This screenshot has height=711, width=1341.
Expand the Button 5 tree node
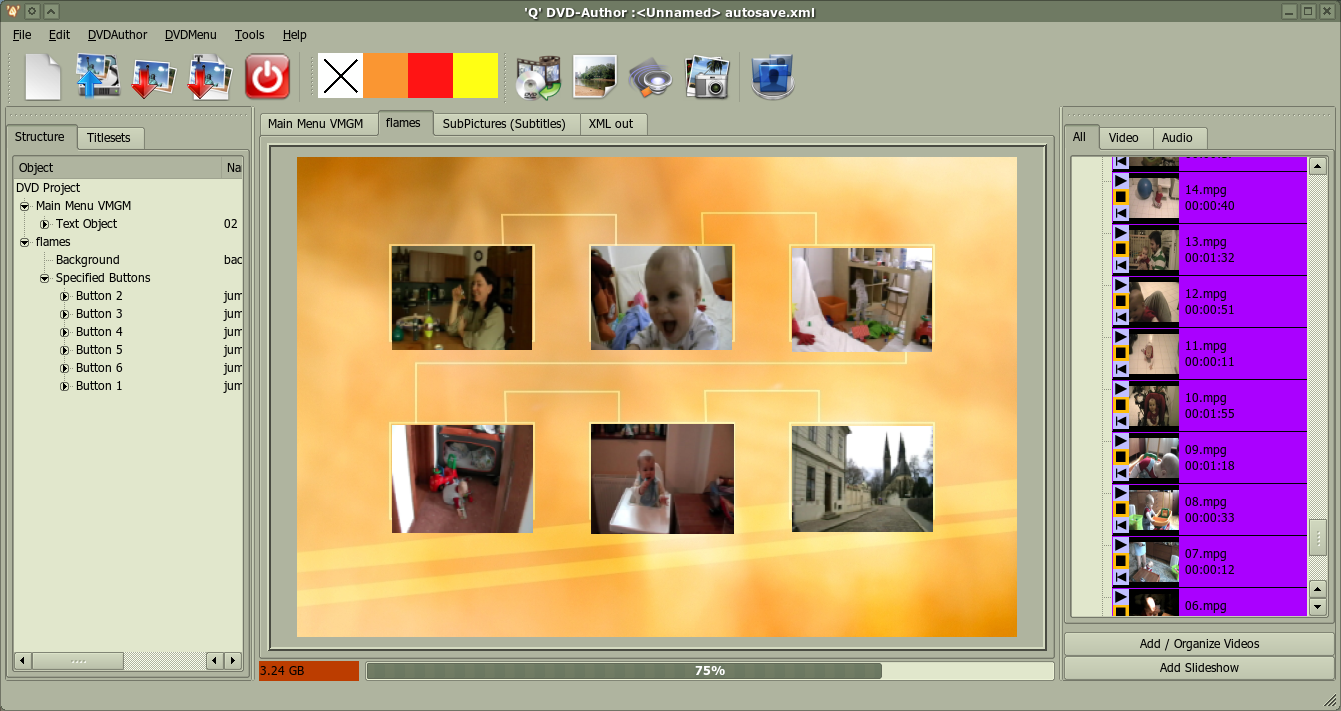[x=65, y=350]
